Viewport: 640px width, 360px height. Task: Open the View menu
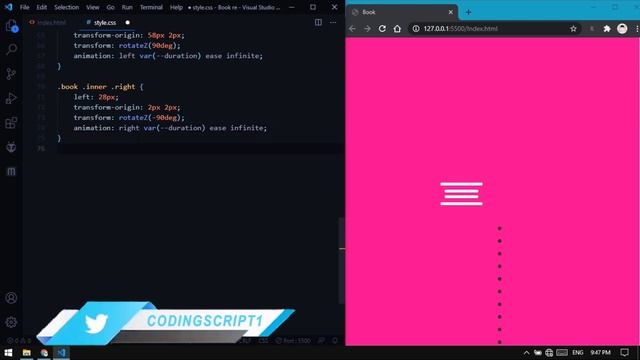[x=93, y=7]
